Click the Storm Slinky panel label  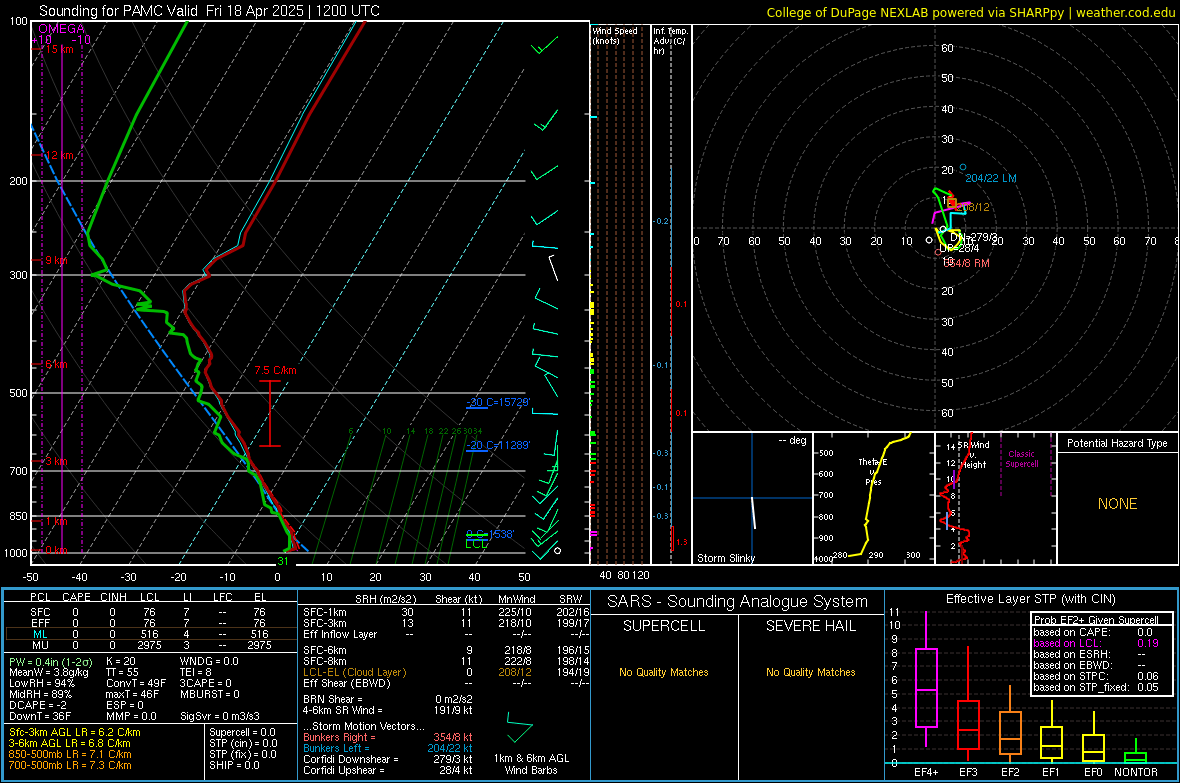[725, 558]
